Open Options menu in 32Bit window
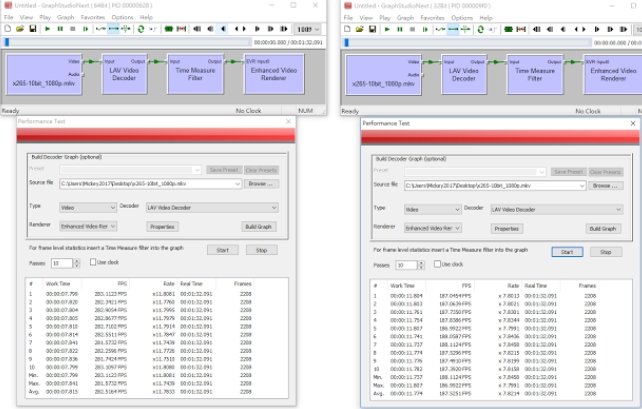This screenshot has width=642, height=409. [x=462, y=18]
